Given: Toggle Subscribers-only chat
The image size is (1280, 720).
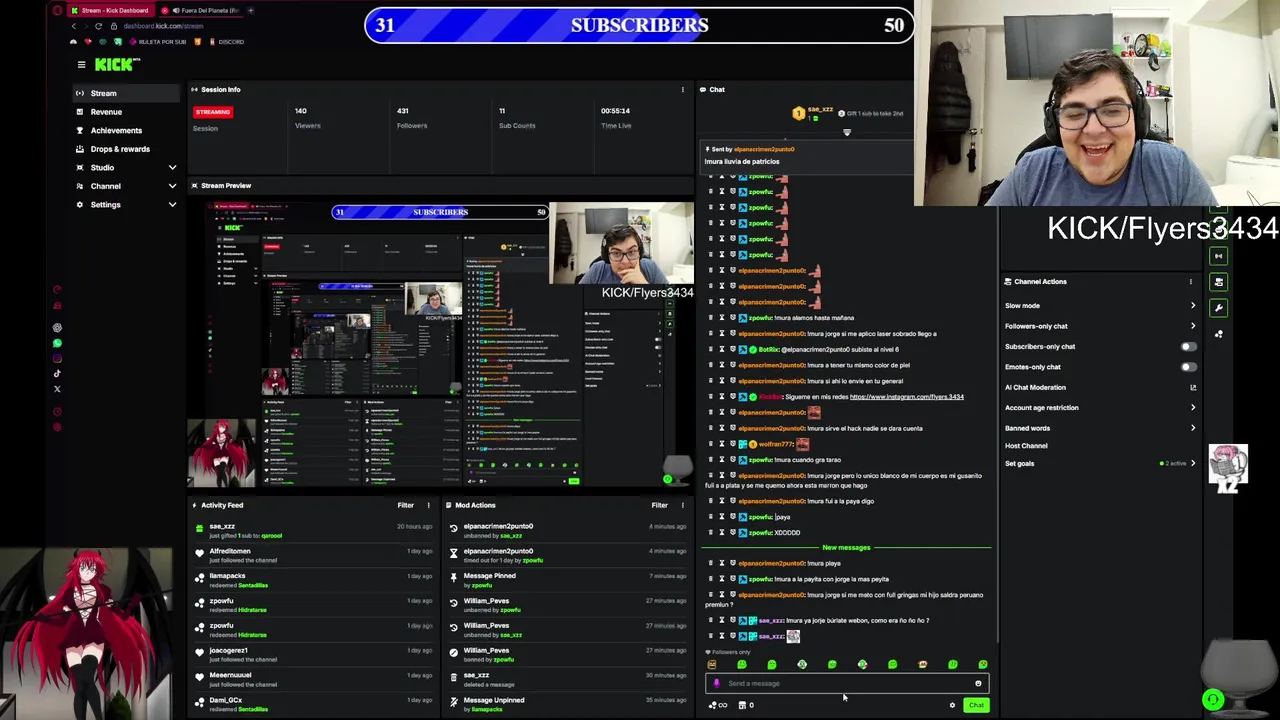Looking at the screenshot, I should (x=1187, y=347).
